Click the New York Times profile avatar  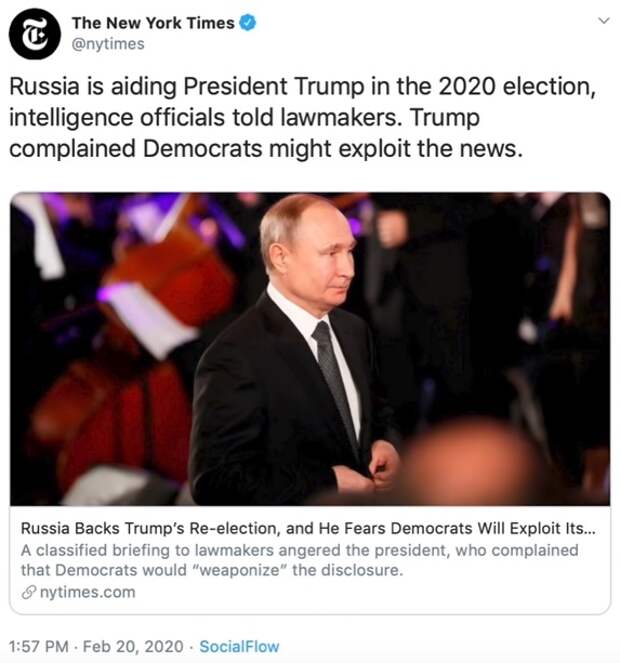coord(35,33)
